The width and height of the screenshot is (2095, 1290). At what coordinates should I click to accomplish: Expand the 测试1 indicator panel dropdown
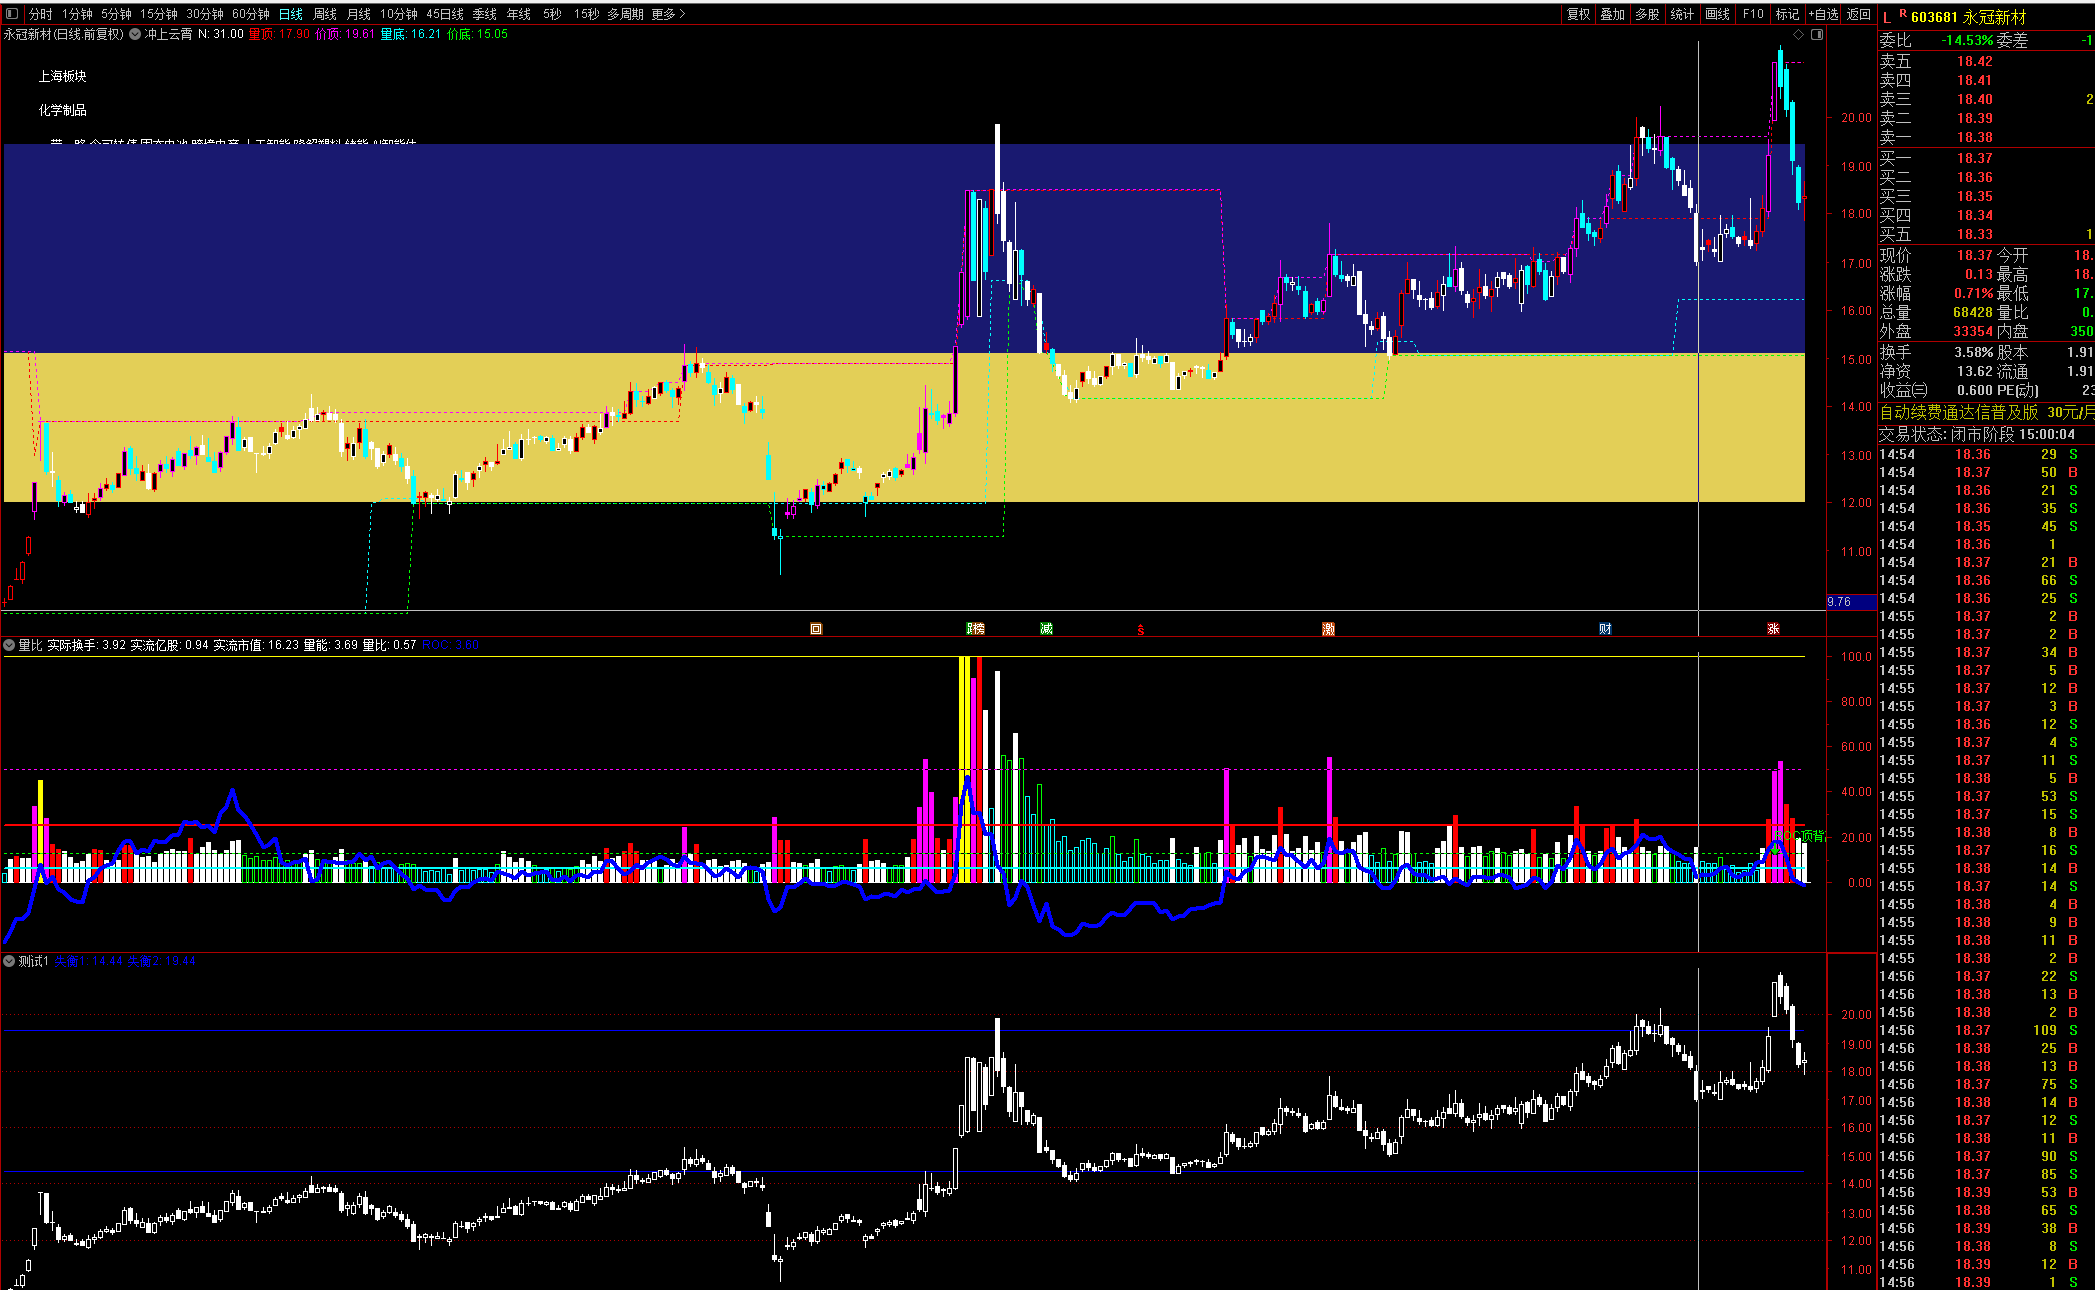pyautogui.click(x=9, y=961)
